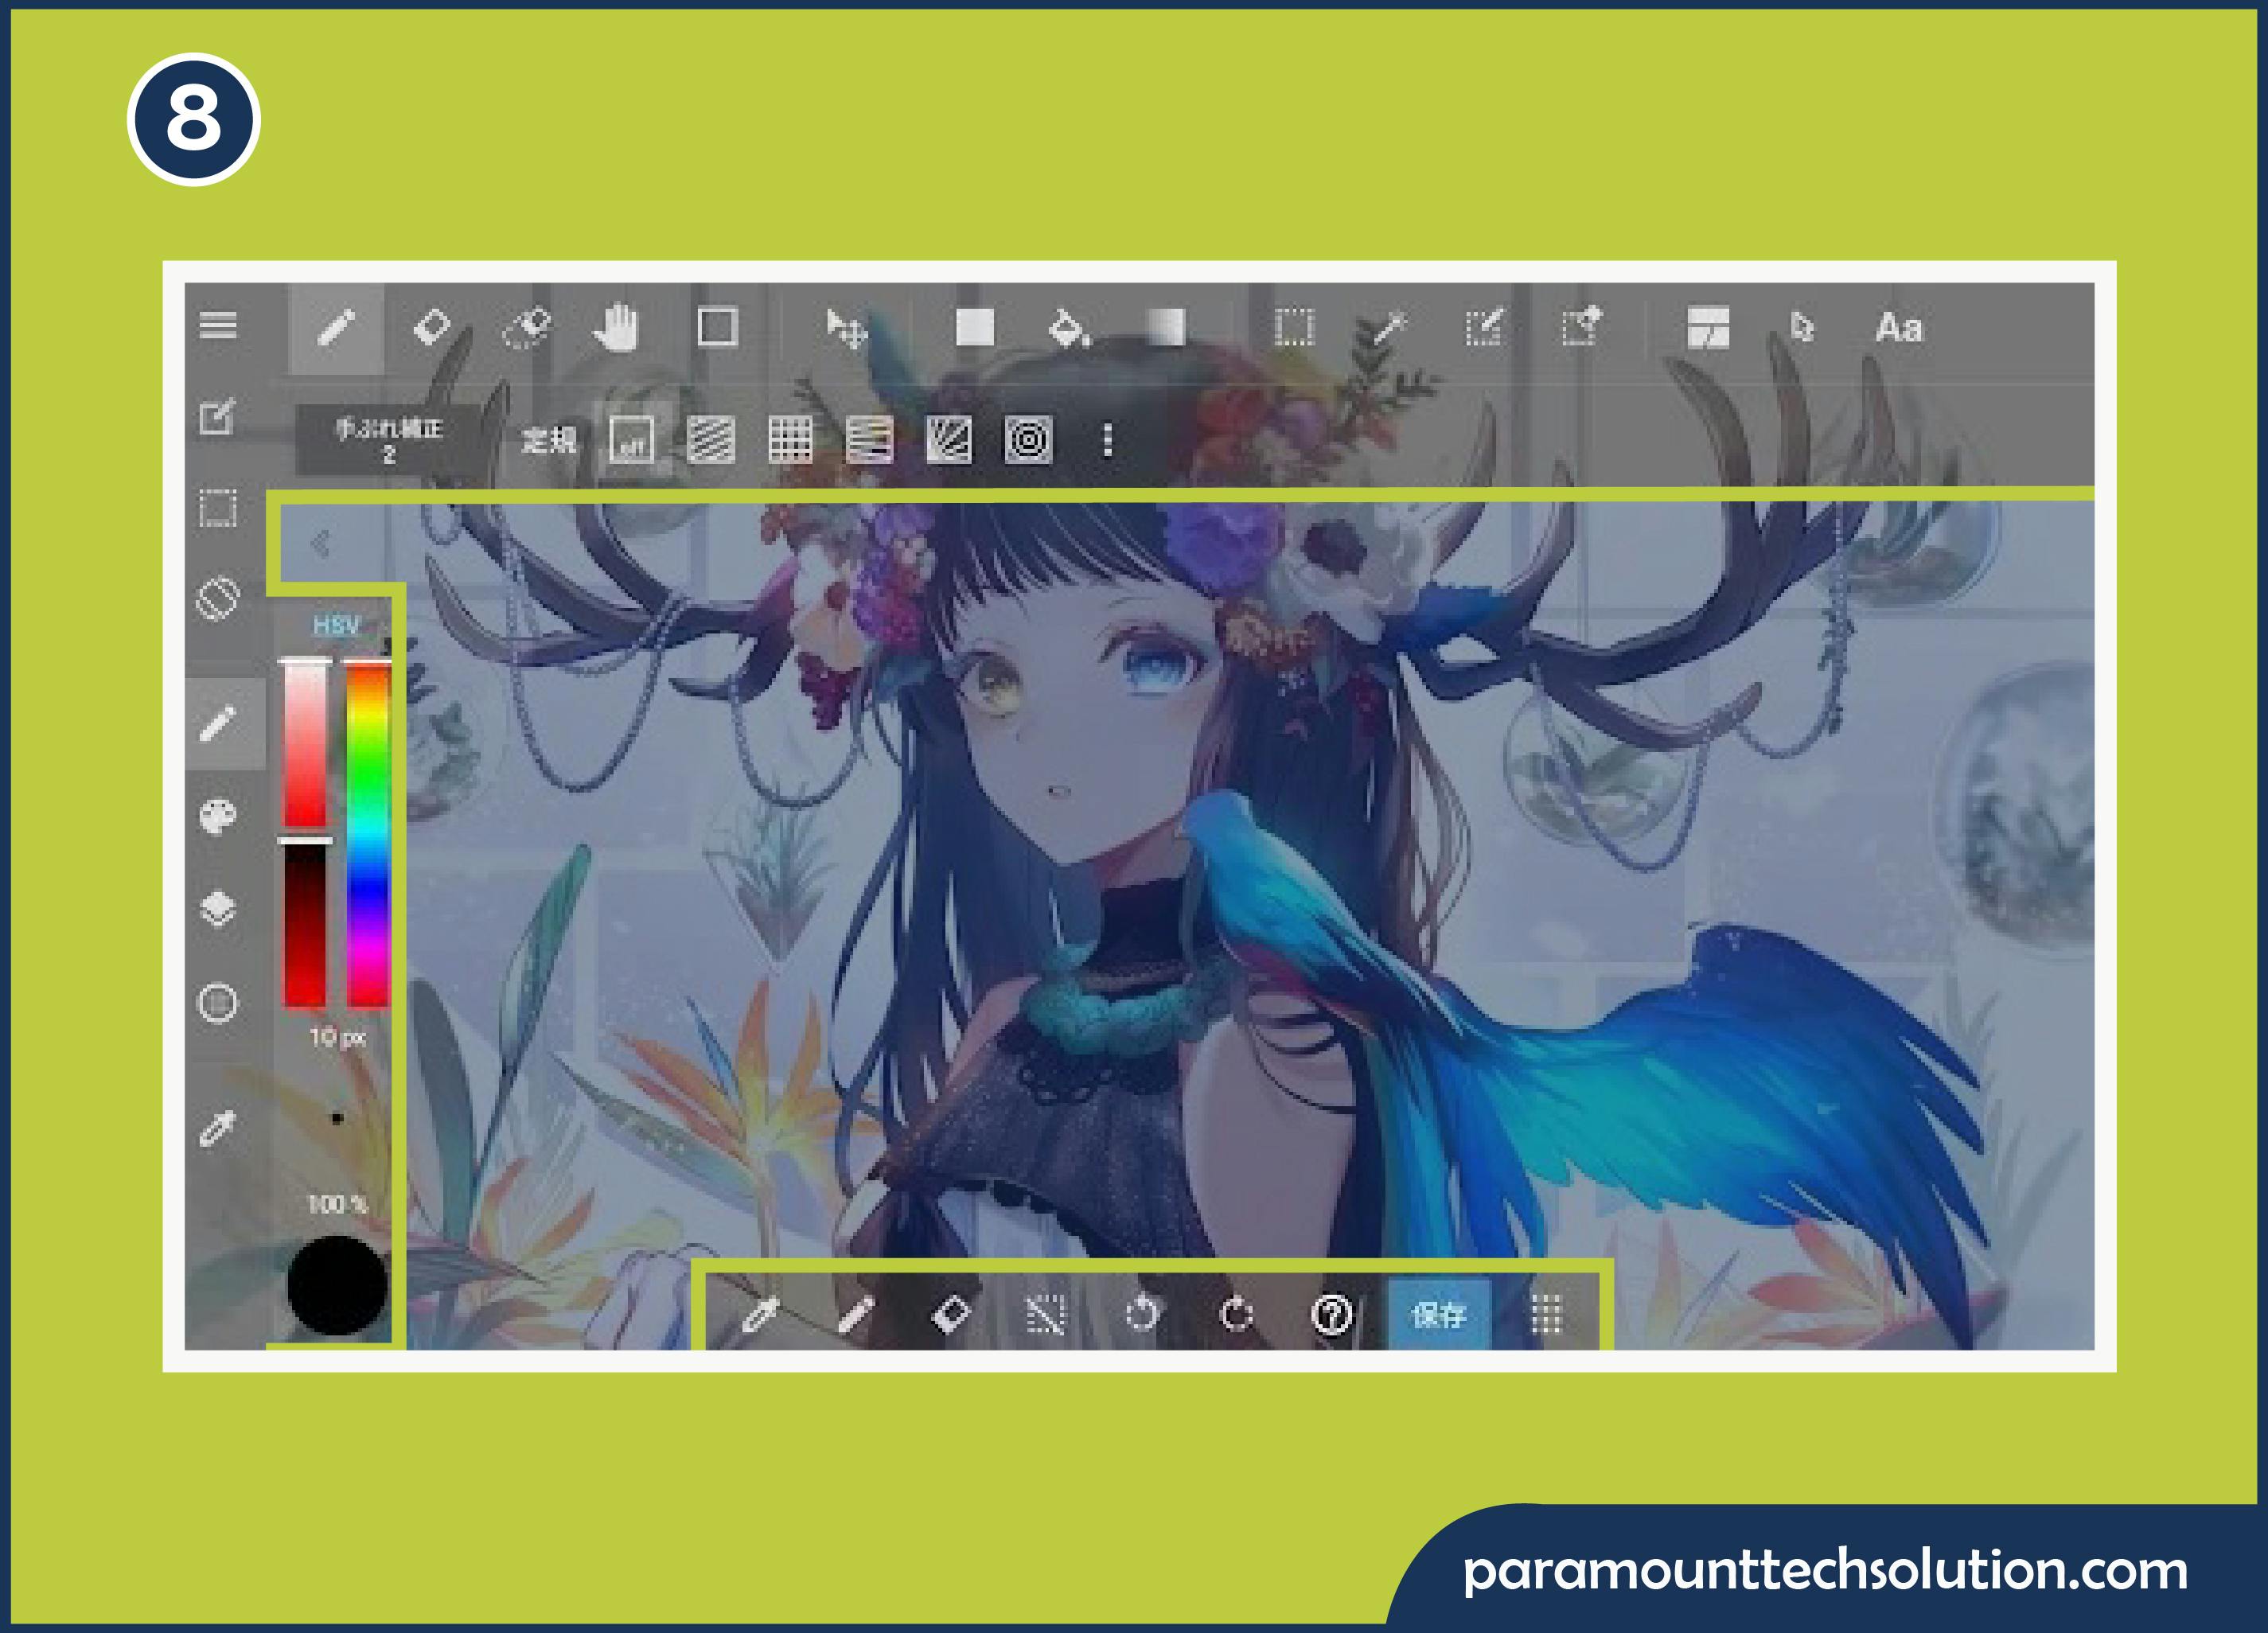Adjust the dark red value slider

coord(305,925)
